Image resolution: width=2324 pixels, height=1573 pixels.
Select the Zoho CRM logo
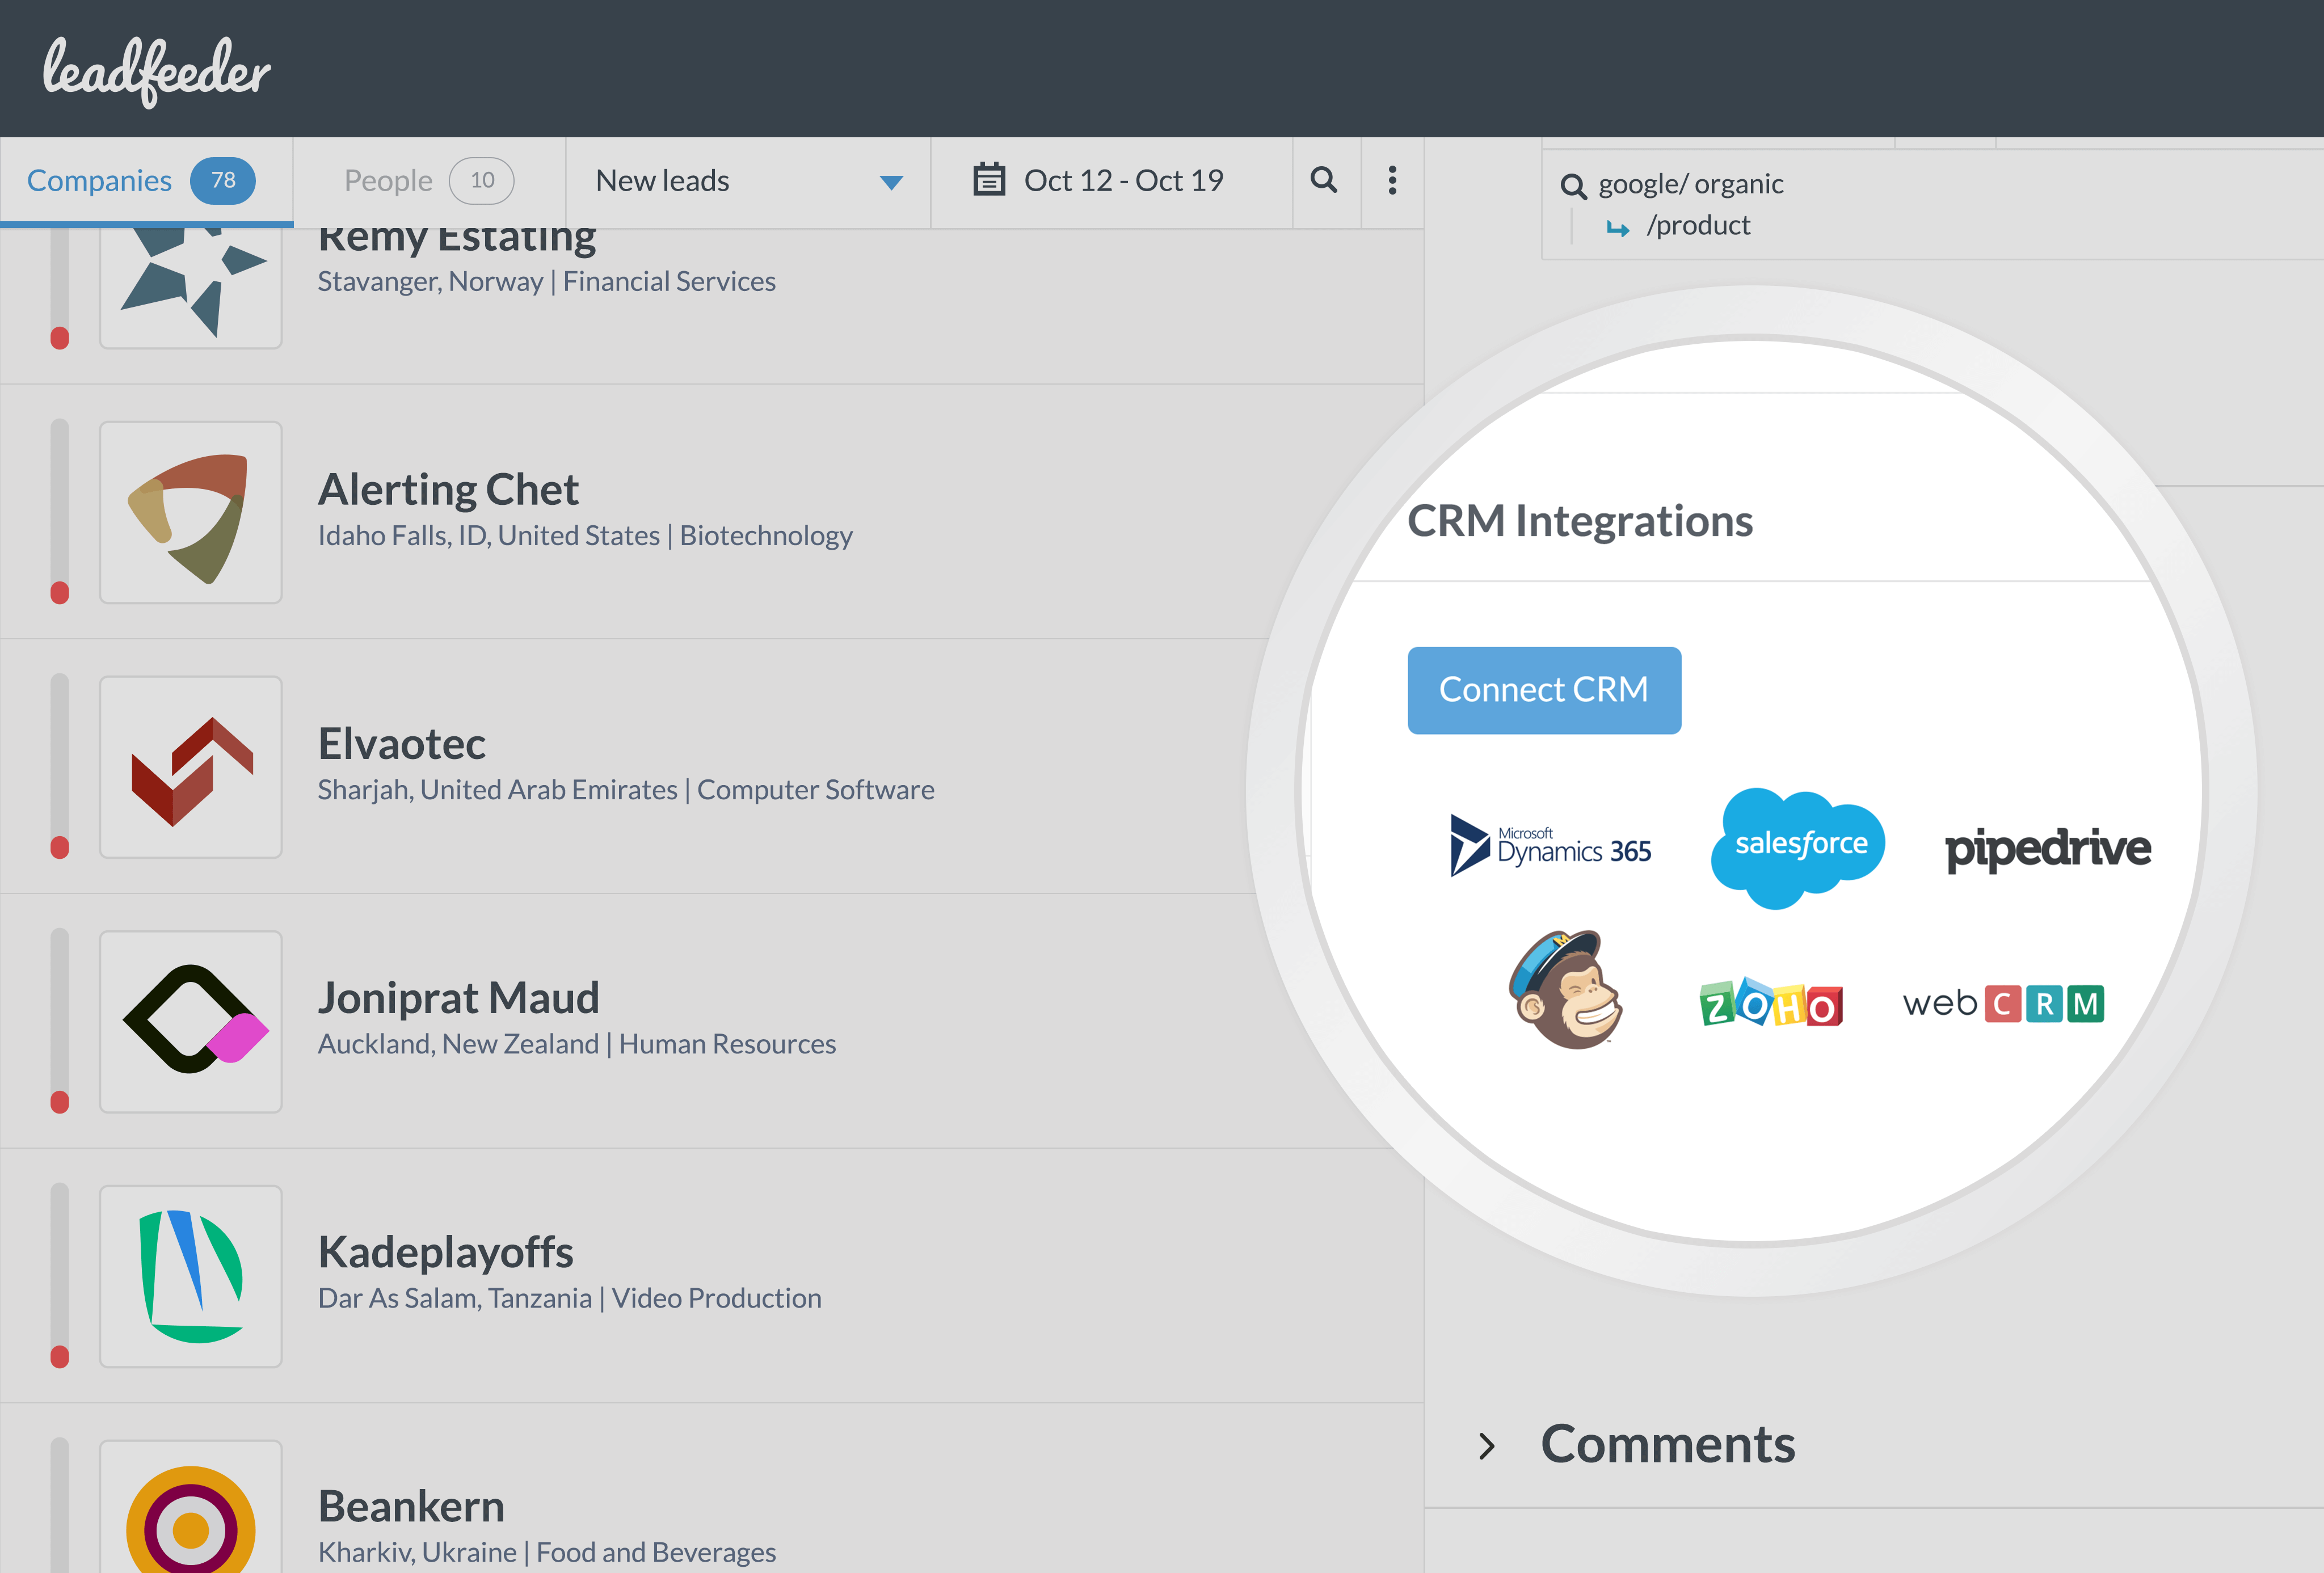pos(1771,1003)
